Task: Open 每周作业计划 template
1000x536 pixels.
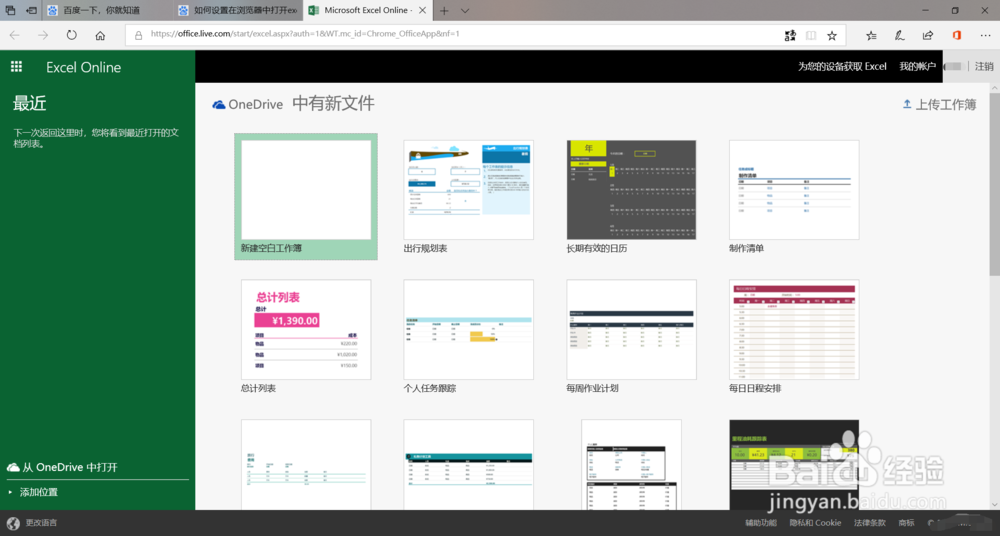Action: [x=631, y=336]
